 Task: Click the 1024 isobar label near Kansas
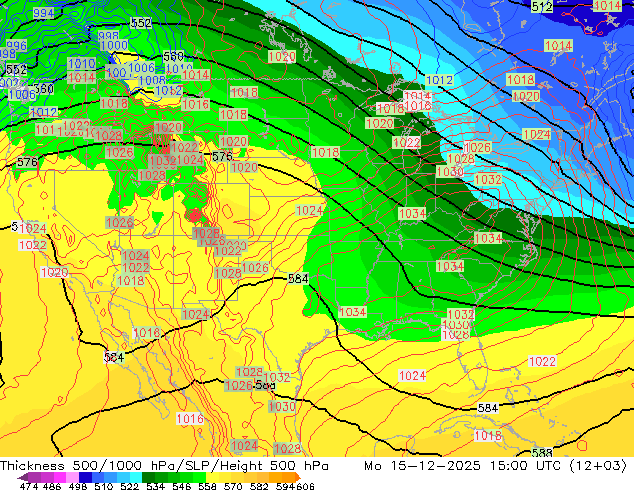click(310, 210)
